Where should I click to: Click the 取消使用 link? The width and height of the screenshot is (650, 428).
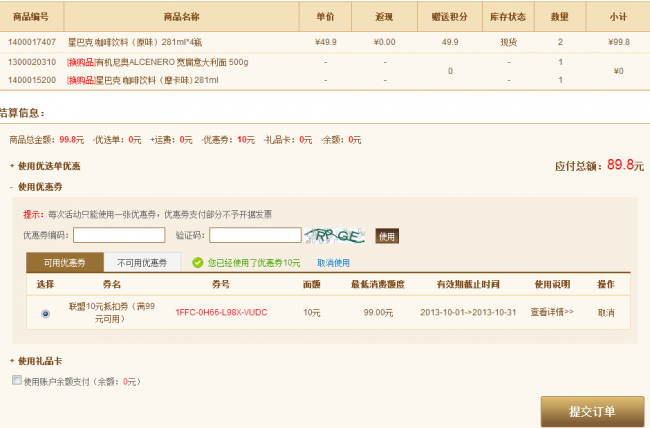333,262
